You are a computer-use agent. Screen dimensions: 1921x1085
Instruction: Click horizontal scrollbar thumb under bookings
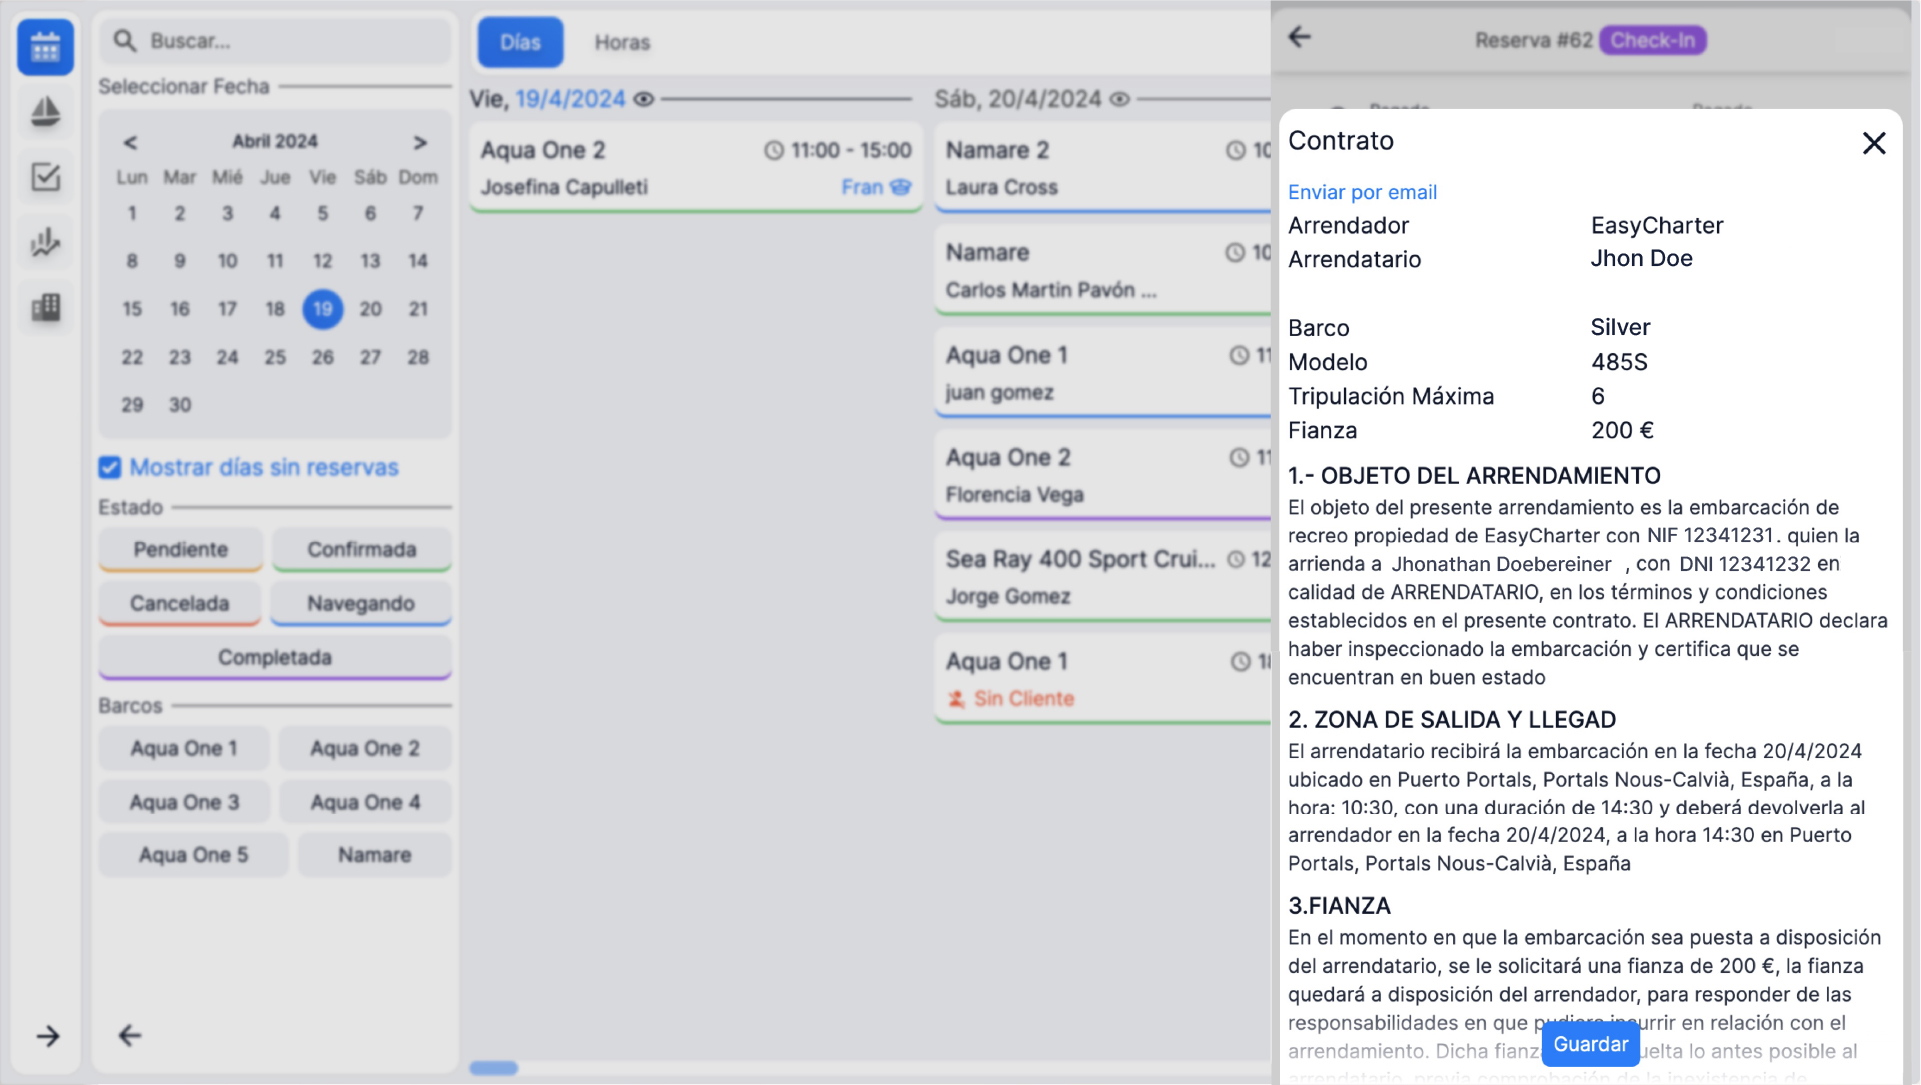pyautogui.click(x=493, y=1068)
